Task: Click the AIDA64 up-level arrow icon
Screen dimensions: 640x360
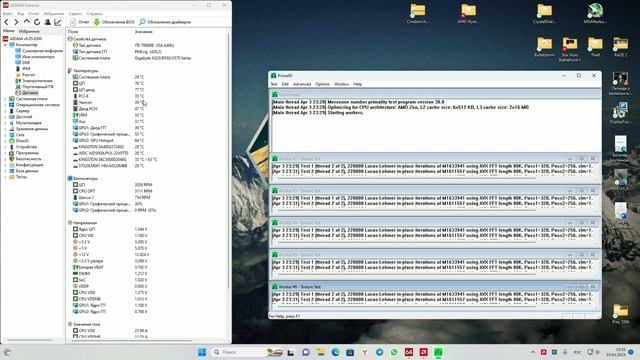Action: 27,22
